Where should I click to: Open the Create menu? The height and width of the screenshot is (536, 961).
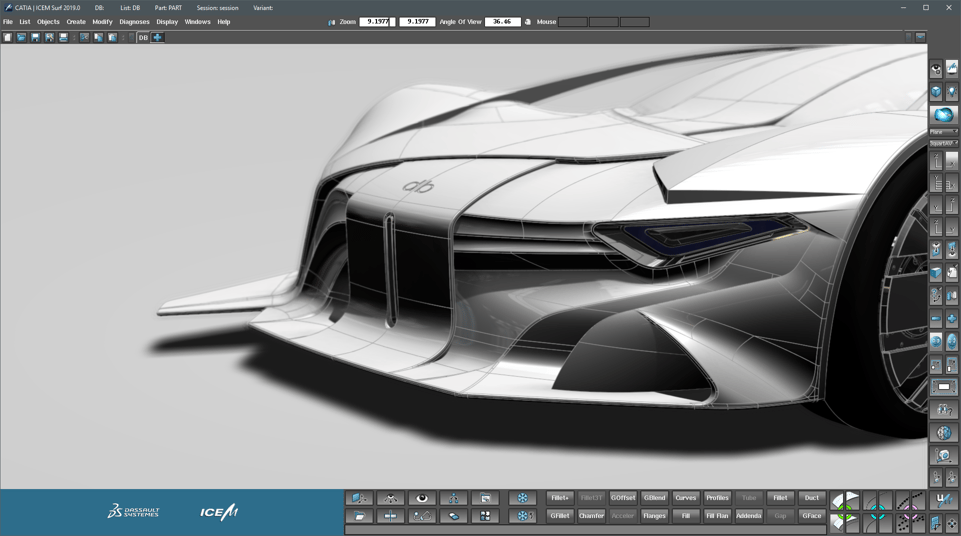[76, 22]
